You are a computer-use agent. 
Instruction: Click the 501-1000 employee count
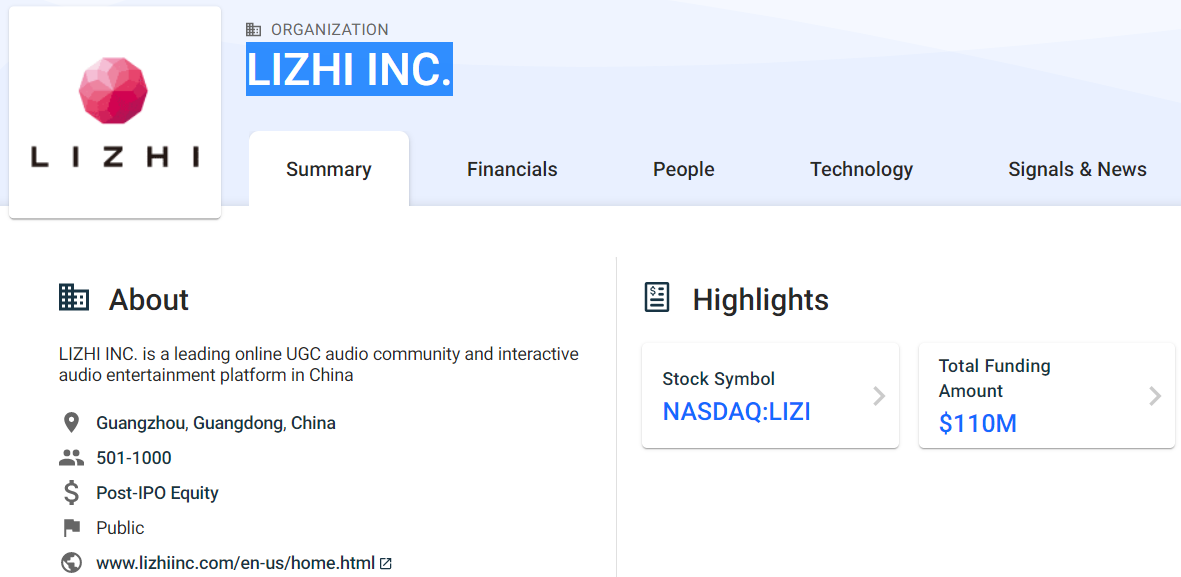point(134,457)
